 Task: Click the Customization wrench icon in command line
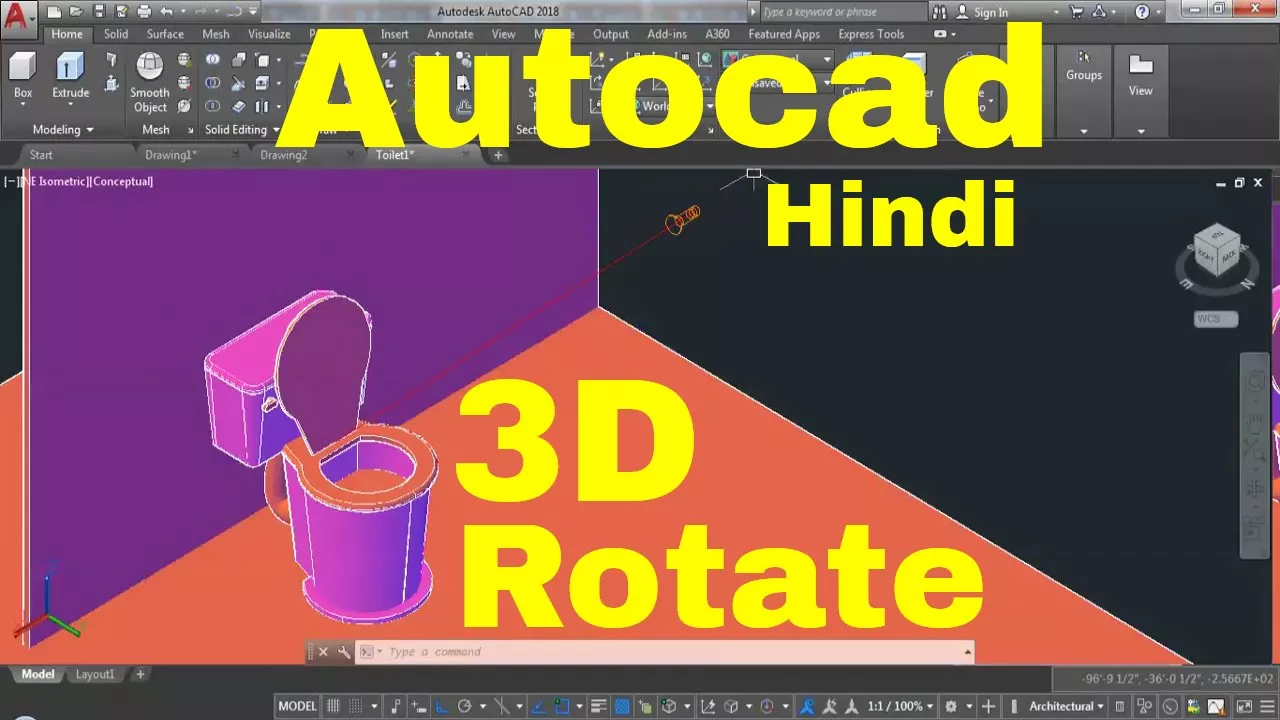343,652
